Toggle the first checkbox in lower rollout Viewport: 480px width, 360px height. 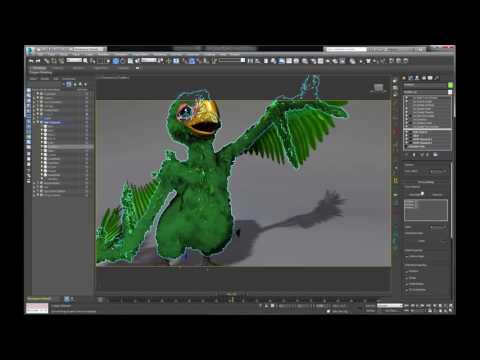click(407, 257)
